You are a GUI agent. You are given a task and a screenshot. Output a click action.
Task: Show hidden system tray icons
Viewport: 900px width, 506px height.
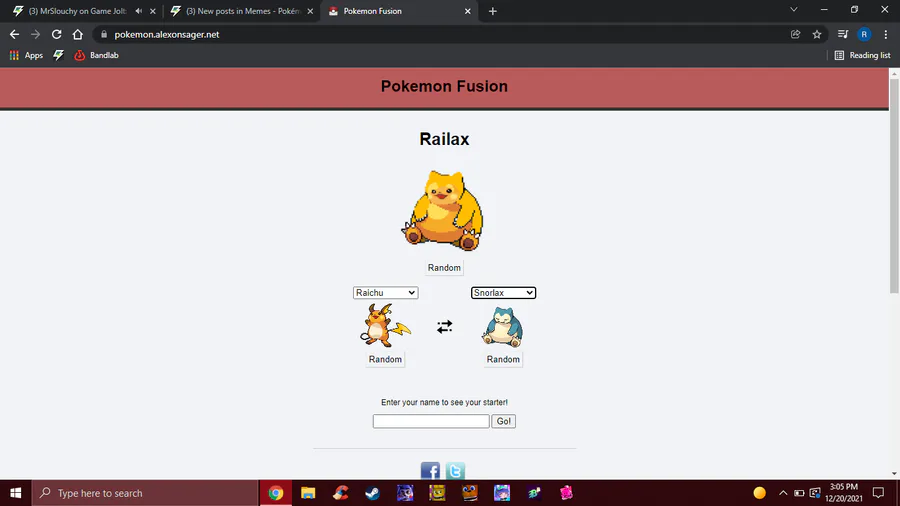783,493
